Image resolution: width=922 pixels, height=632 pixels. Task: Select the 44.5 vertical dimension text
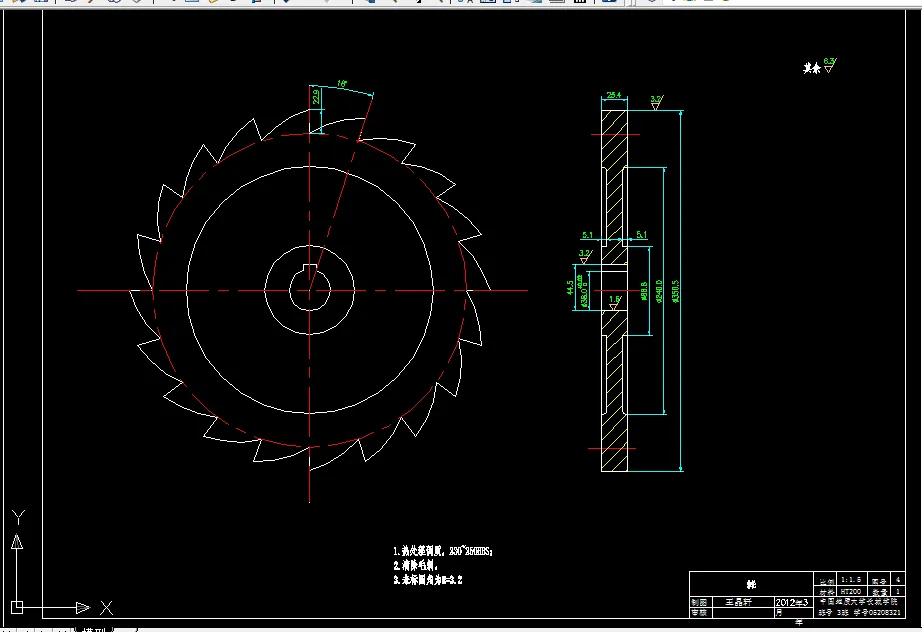tap(570, 287)
